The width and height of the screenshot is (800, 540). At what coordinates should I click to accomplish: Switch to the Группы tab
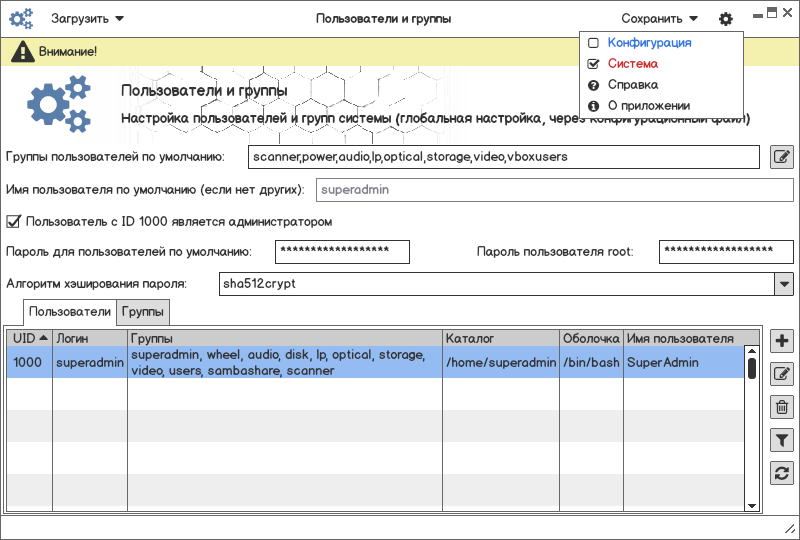pos(143,313)
